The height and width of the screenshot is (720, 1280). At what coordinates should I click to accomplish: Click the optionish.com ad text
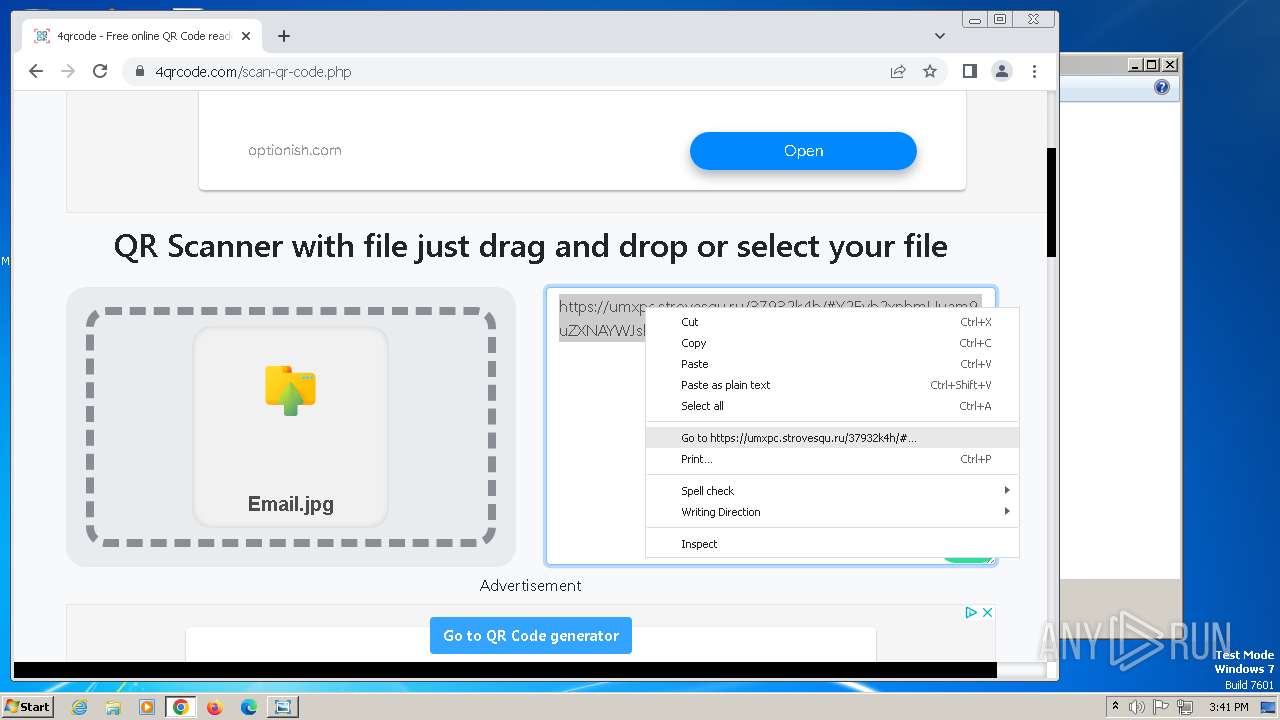(x=295, y=150)
